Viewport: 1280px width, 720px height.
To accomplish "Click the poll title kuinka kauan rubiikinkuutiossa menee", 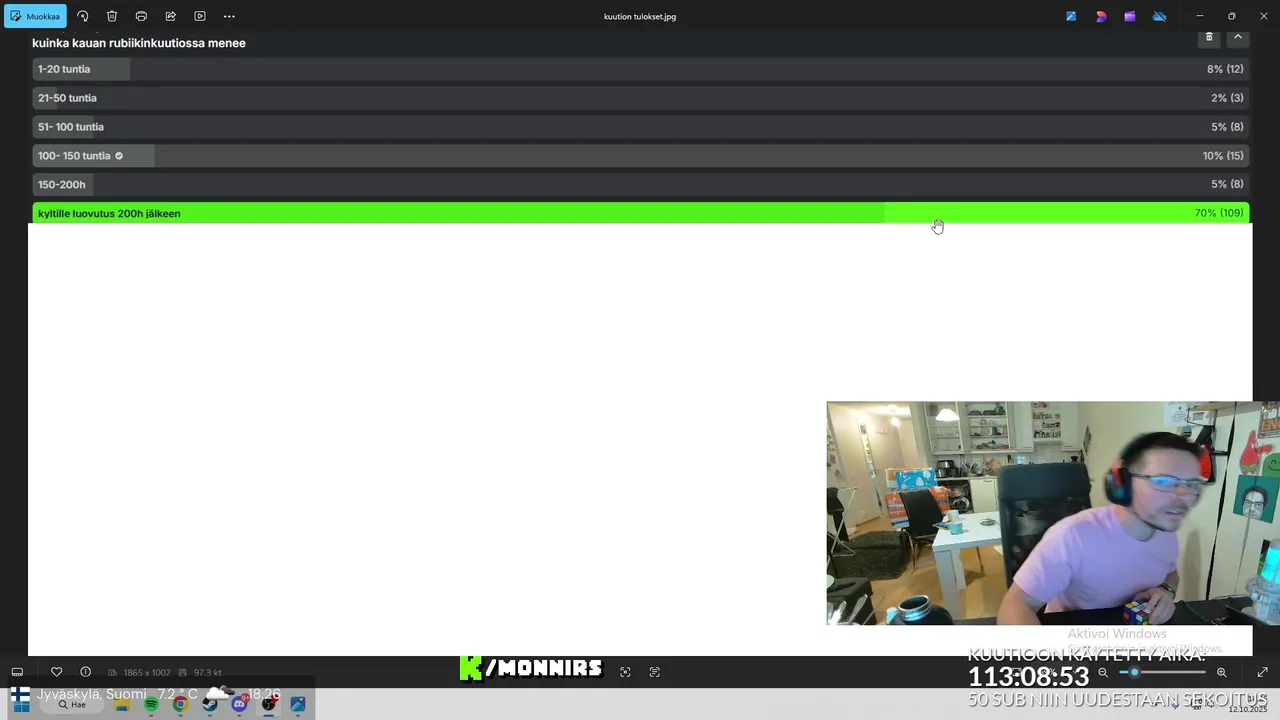I will tap(139, 43).
